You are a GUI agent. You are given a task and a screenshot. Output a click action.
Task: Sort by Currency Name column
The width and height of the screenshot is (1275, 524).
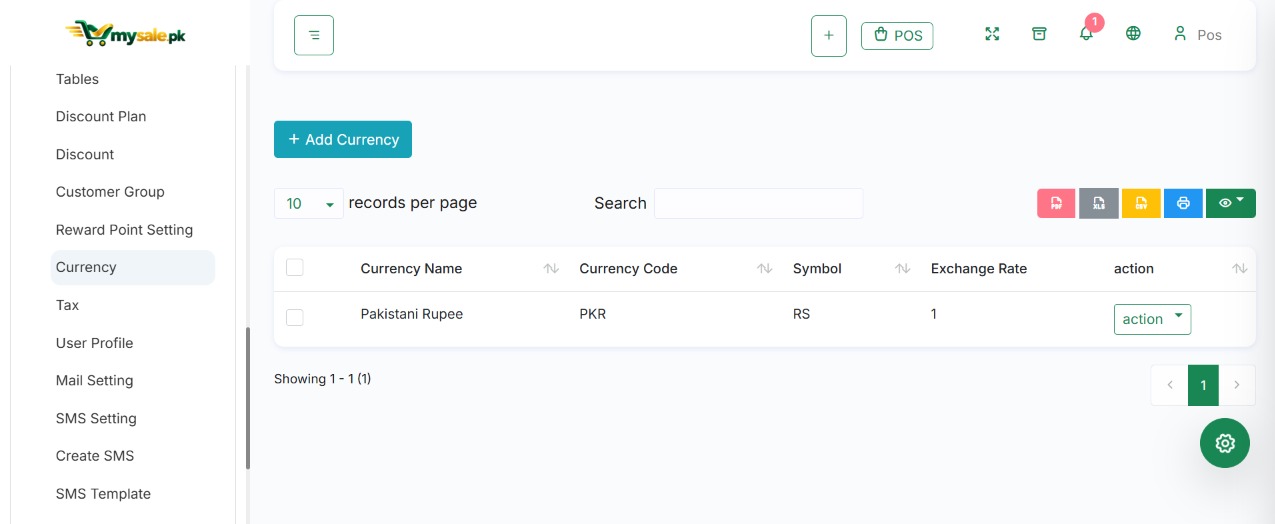pos(551,269)
